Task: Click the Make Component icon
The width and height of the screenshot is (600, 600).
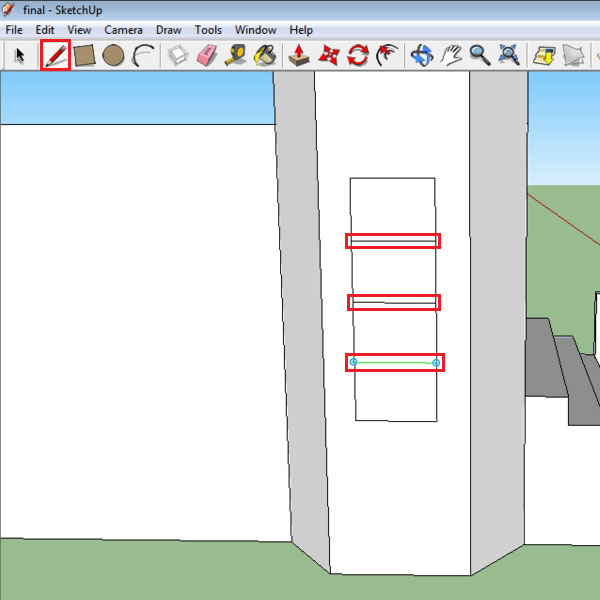Action: (x=178, y=55)
